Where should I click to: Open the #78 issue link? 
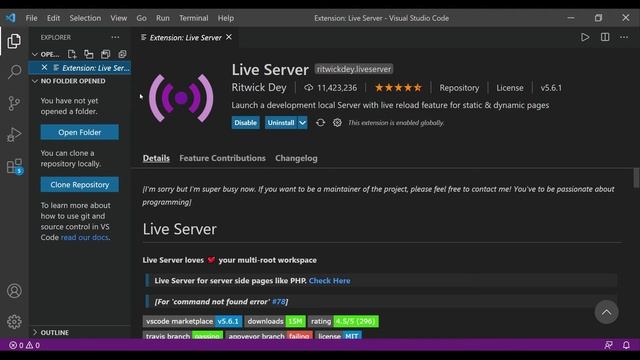[x=279, y=302]
